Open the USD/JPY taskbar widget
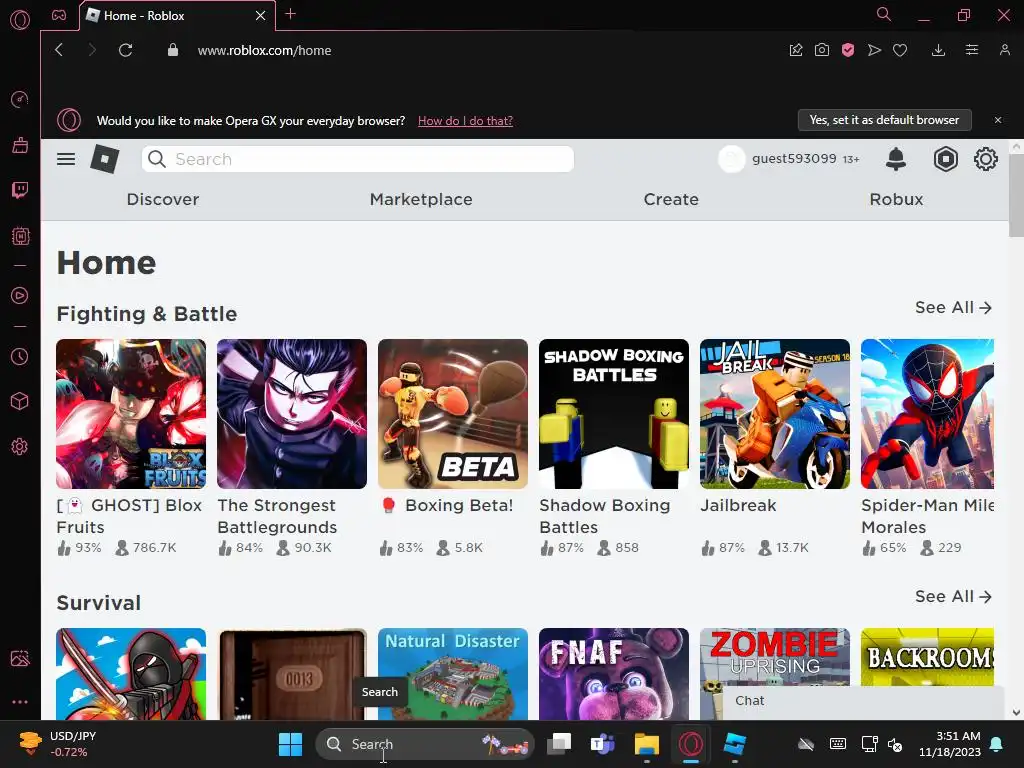Viewport: 1024px width, 768px height. [x=57, y=744]
